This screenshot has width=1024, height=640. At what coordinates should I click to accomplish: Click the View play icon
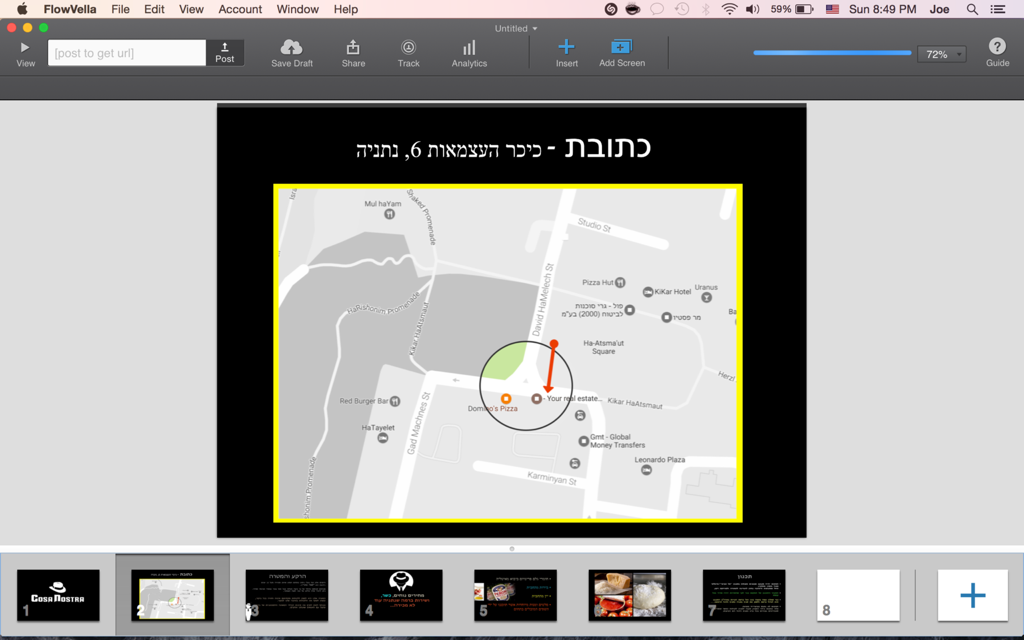25,47
